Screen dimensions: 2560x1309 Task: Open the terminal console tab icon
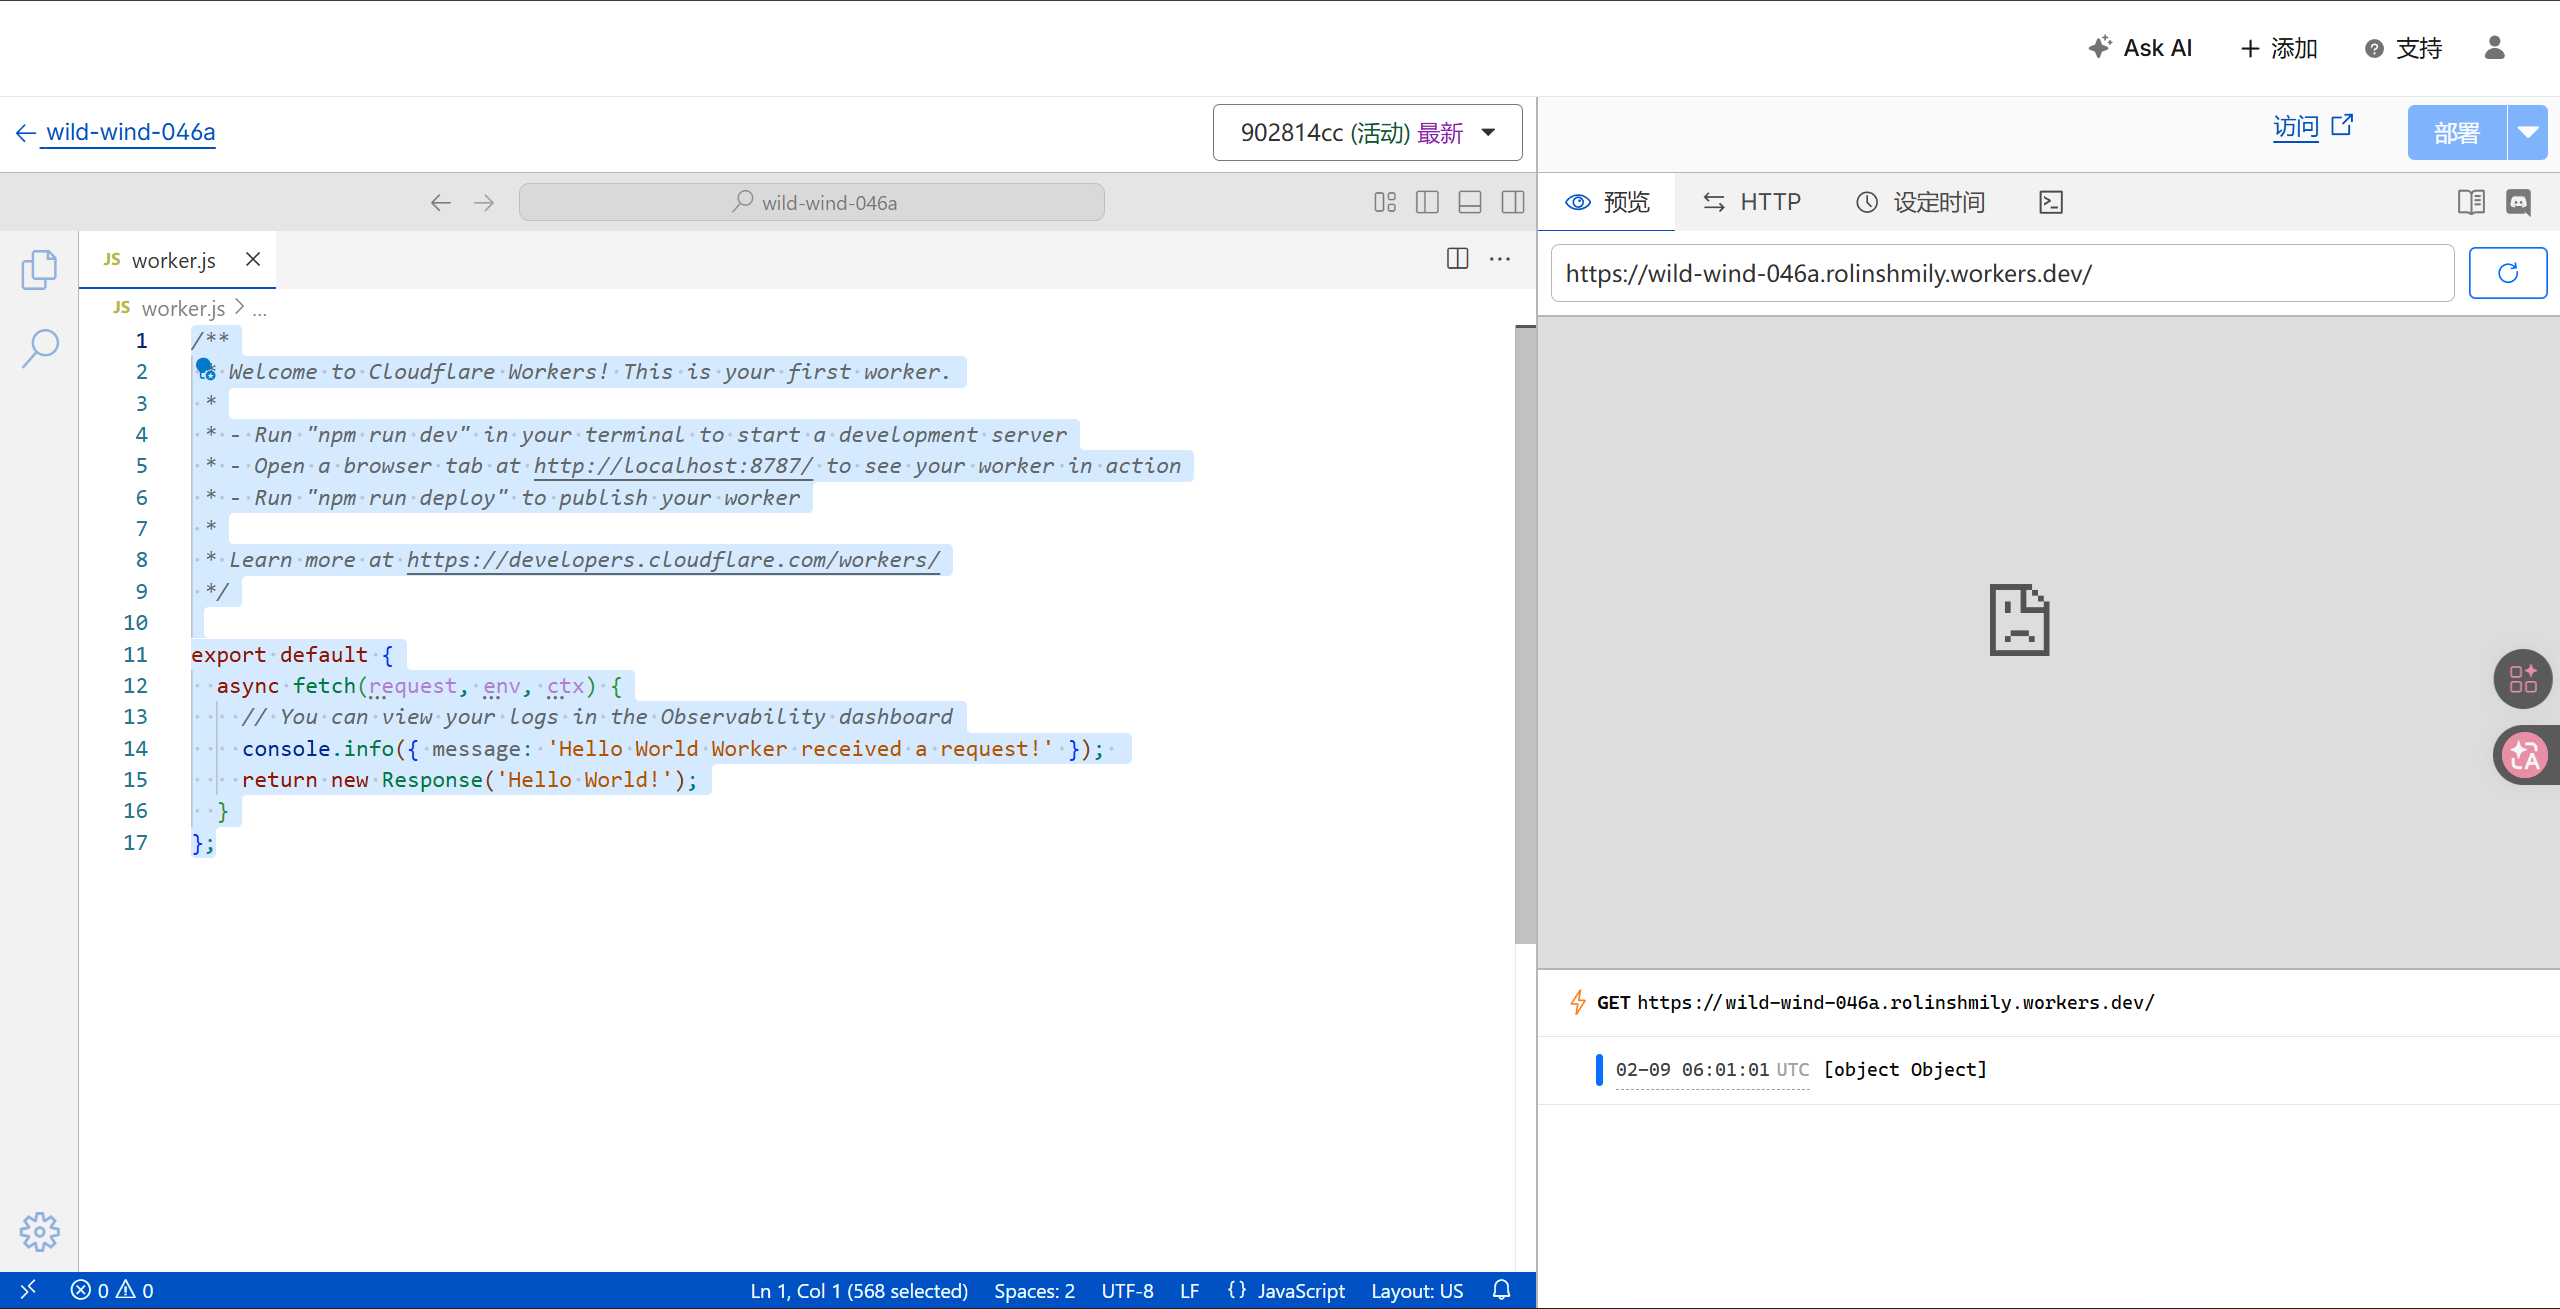pyautogui.click(x=2050, y=202)
